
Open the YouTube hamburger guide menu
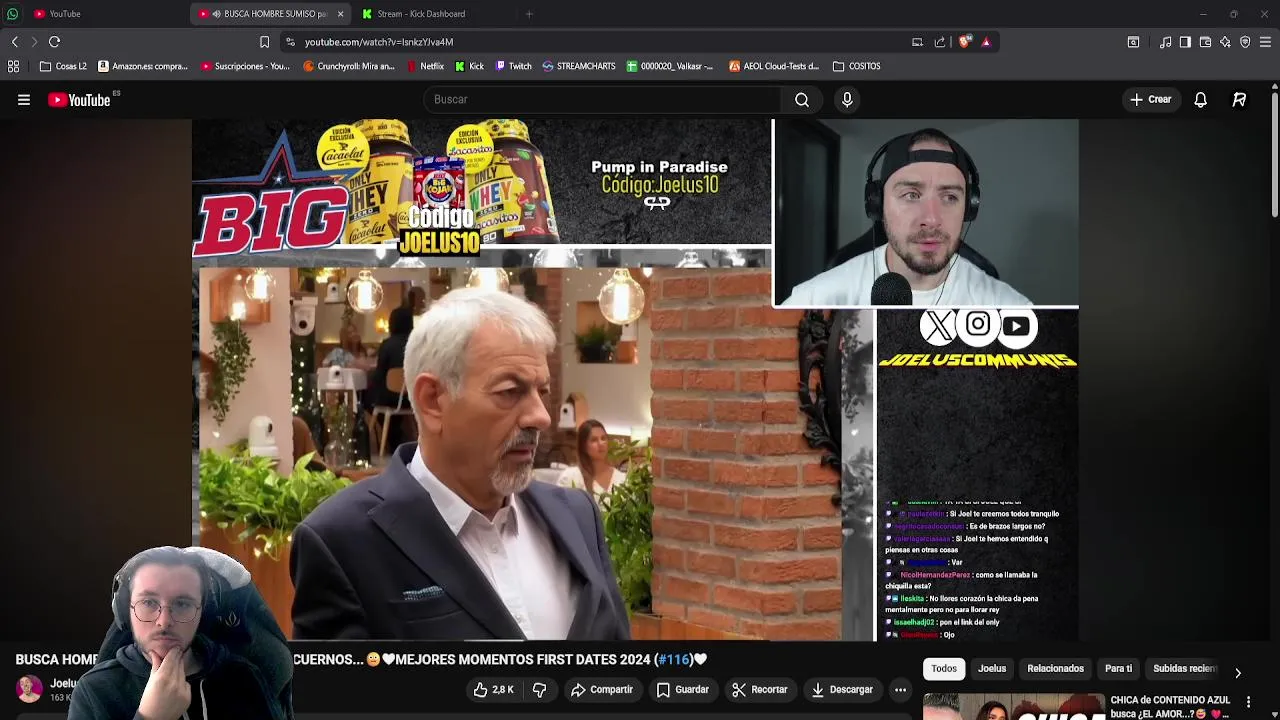click(24, 100)
